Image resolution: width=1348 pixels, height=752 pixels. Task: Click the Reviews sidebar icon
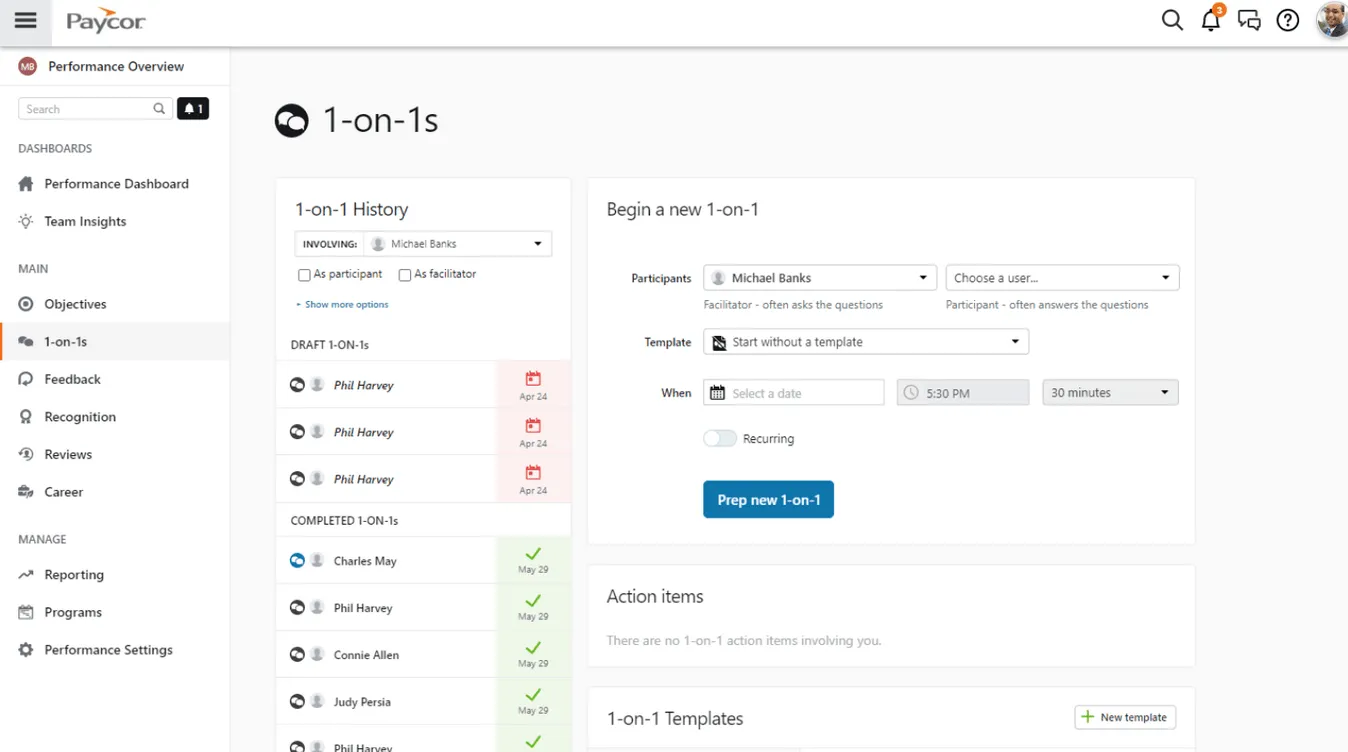click(x=26, y=454)
